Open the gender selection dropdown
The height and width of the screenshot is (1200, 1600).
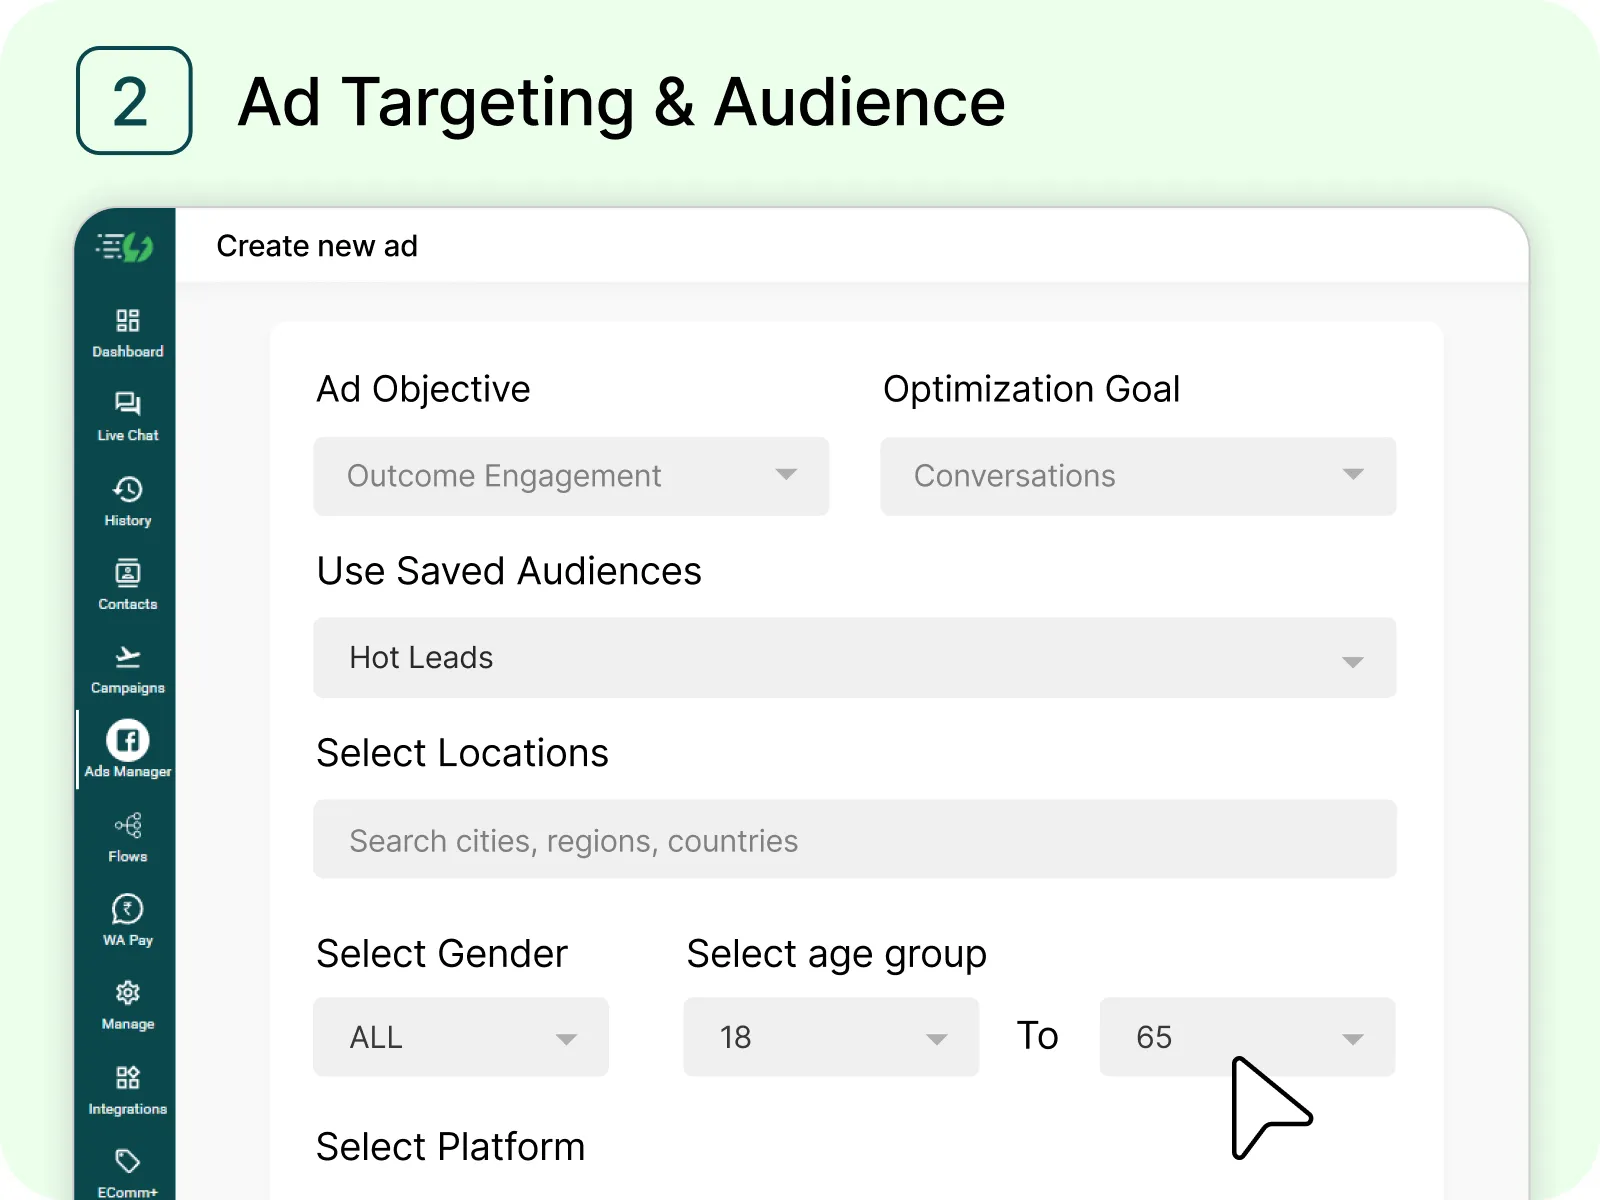click(x=460, y=1037)
